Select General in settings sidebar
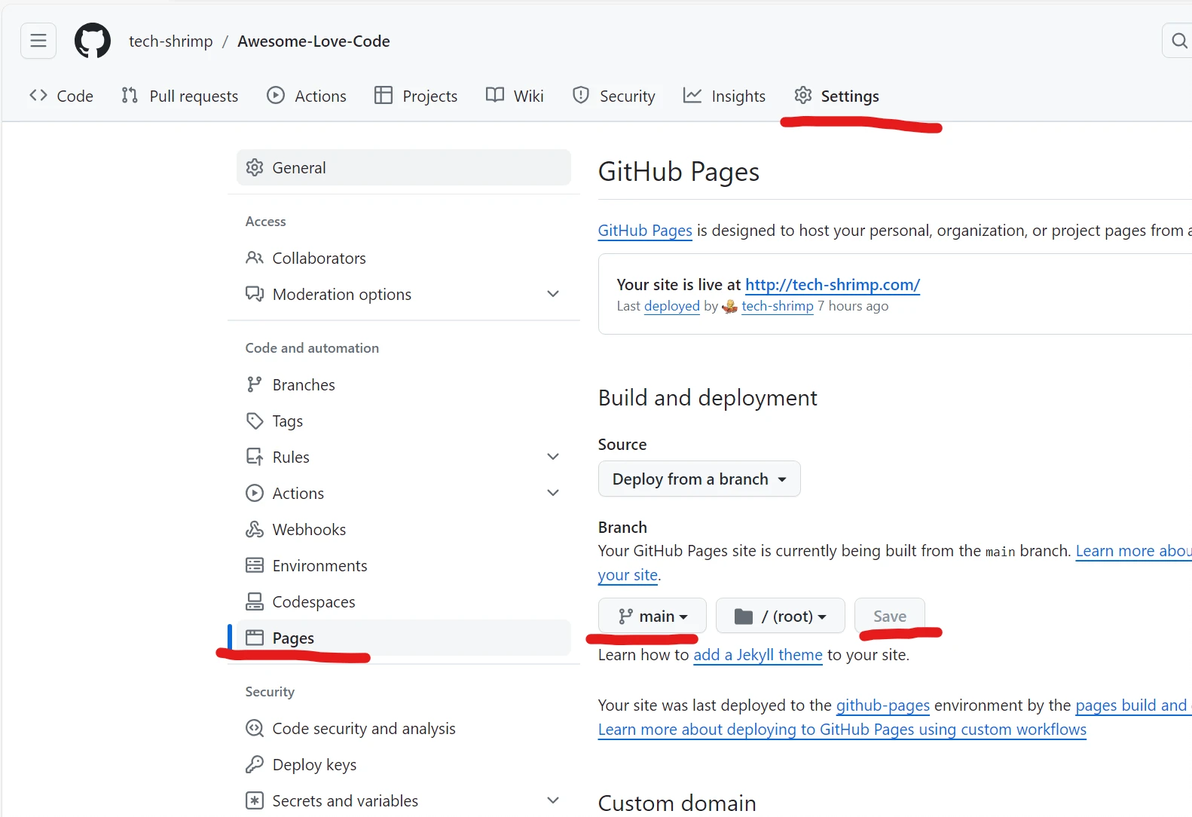The width and height of the screenshot is (1192, 817). pos(299,168)
